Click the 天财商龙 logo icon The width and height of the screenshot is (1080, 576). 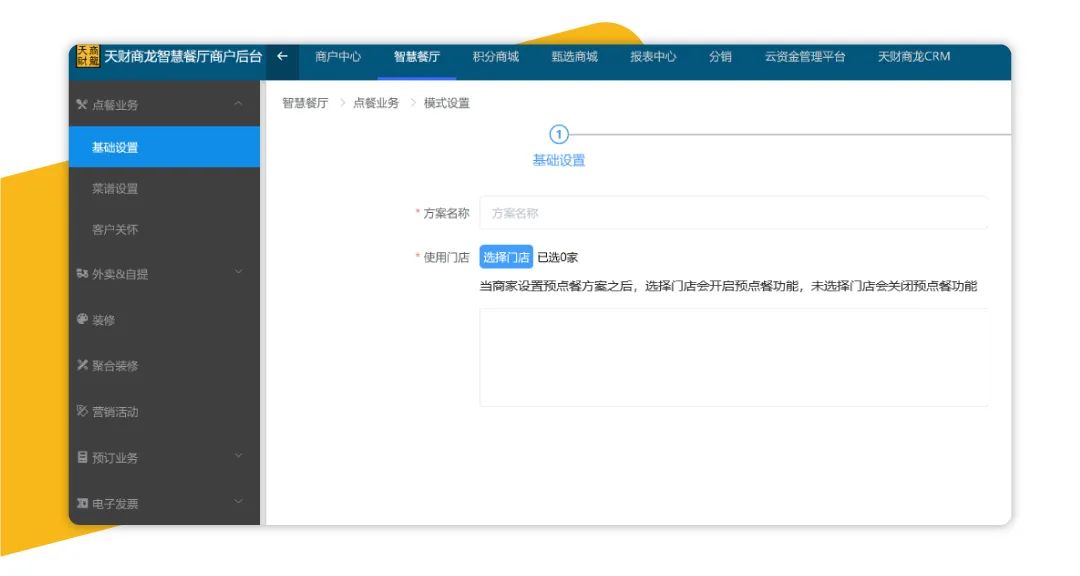[88, 56]
